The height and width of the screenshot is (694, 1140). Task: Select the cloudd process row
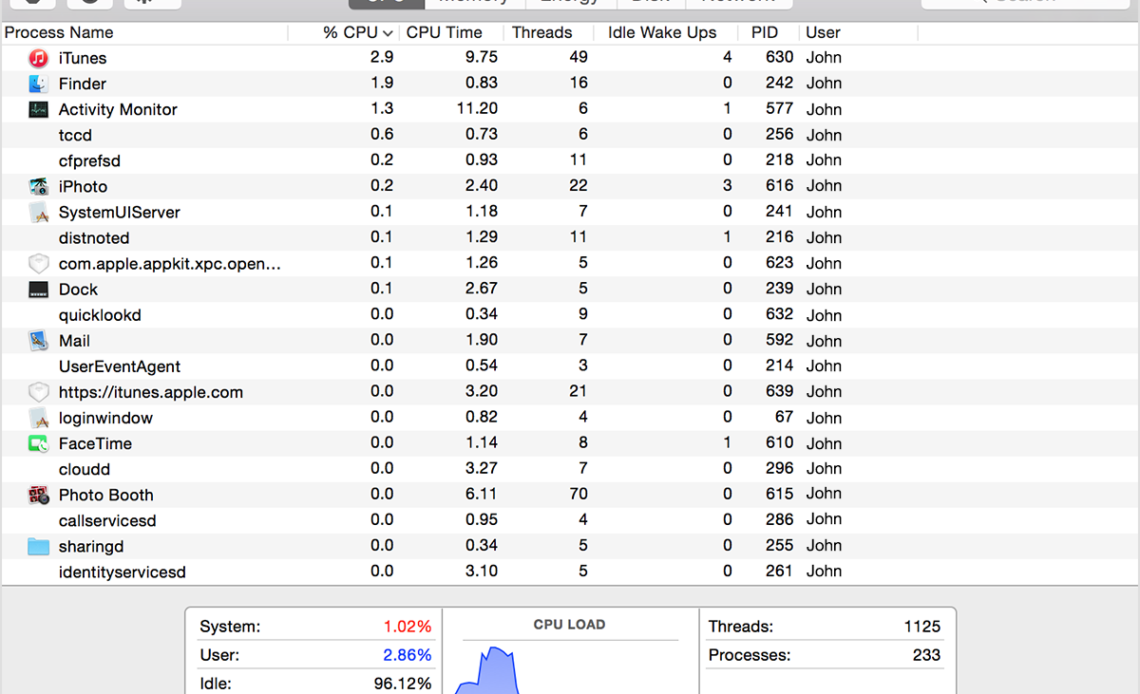point(569,469)
